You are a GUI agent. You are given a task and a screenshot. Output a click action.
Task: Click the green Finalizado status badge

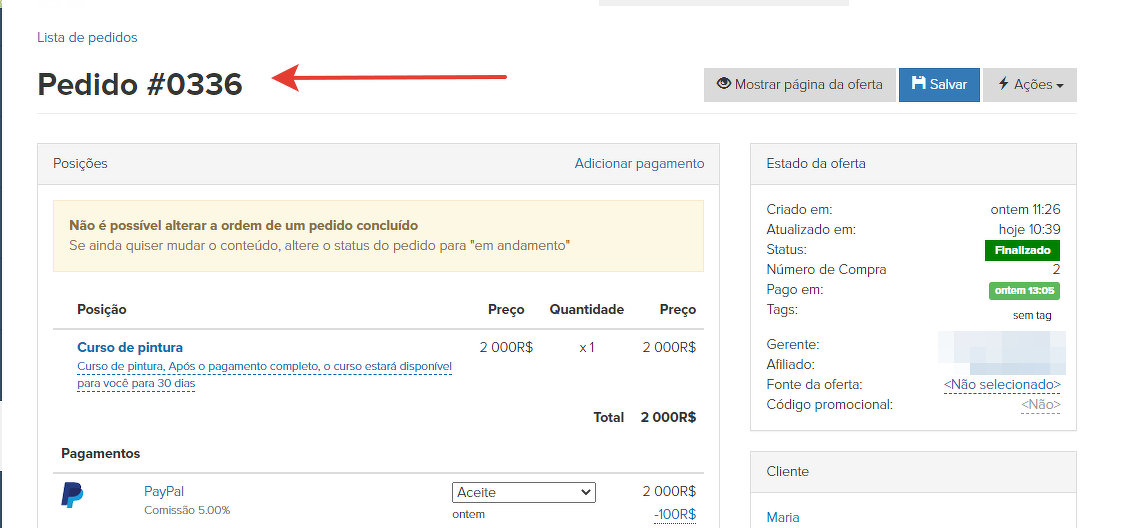[1023, 250]
